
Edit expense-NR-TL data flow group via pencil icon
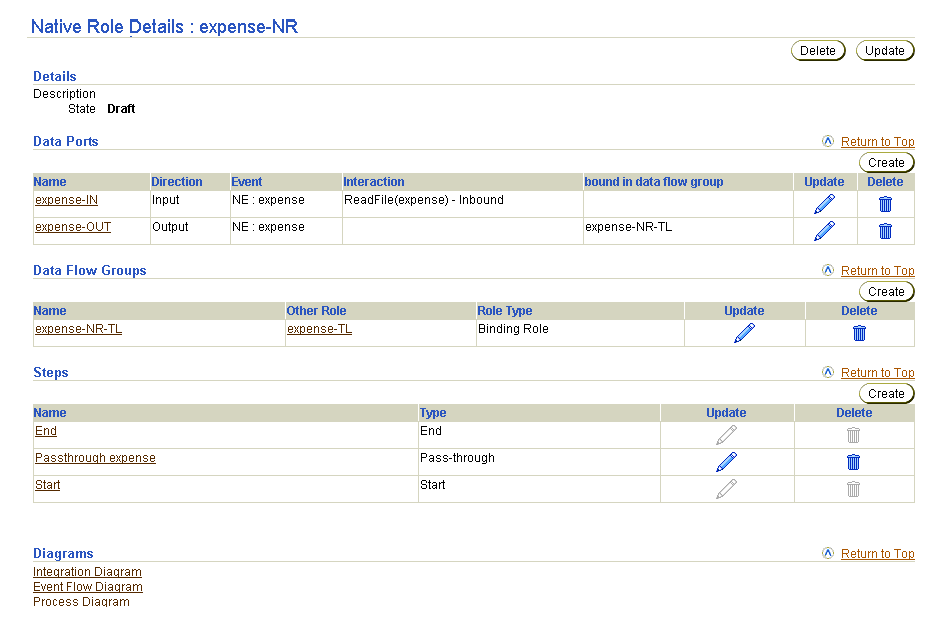[745, 333]
